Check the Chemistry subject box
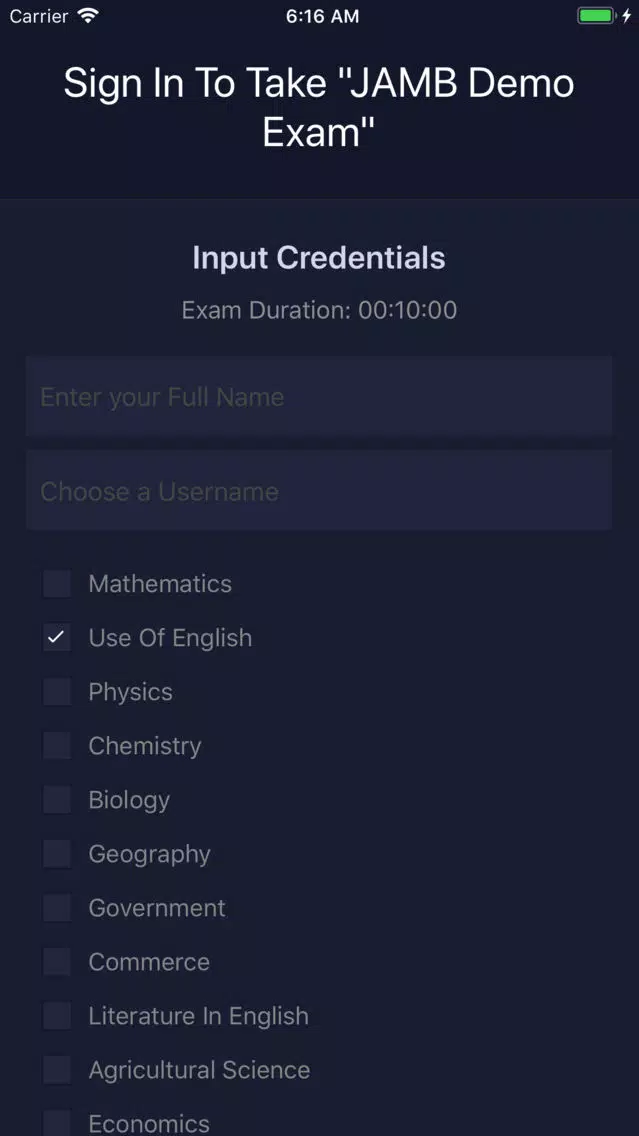 (57, 746)
